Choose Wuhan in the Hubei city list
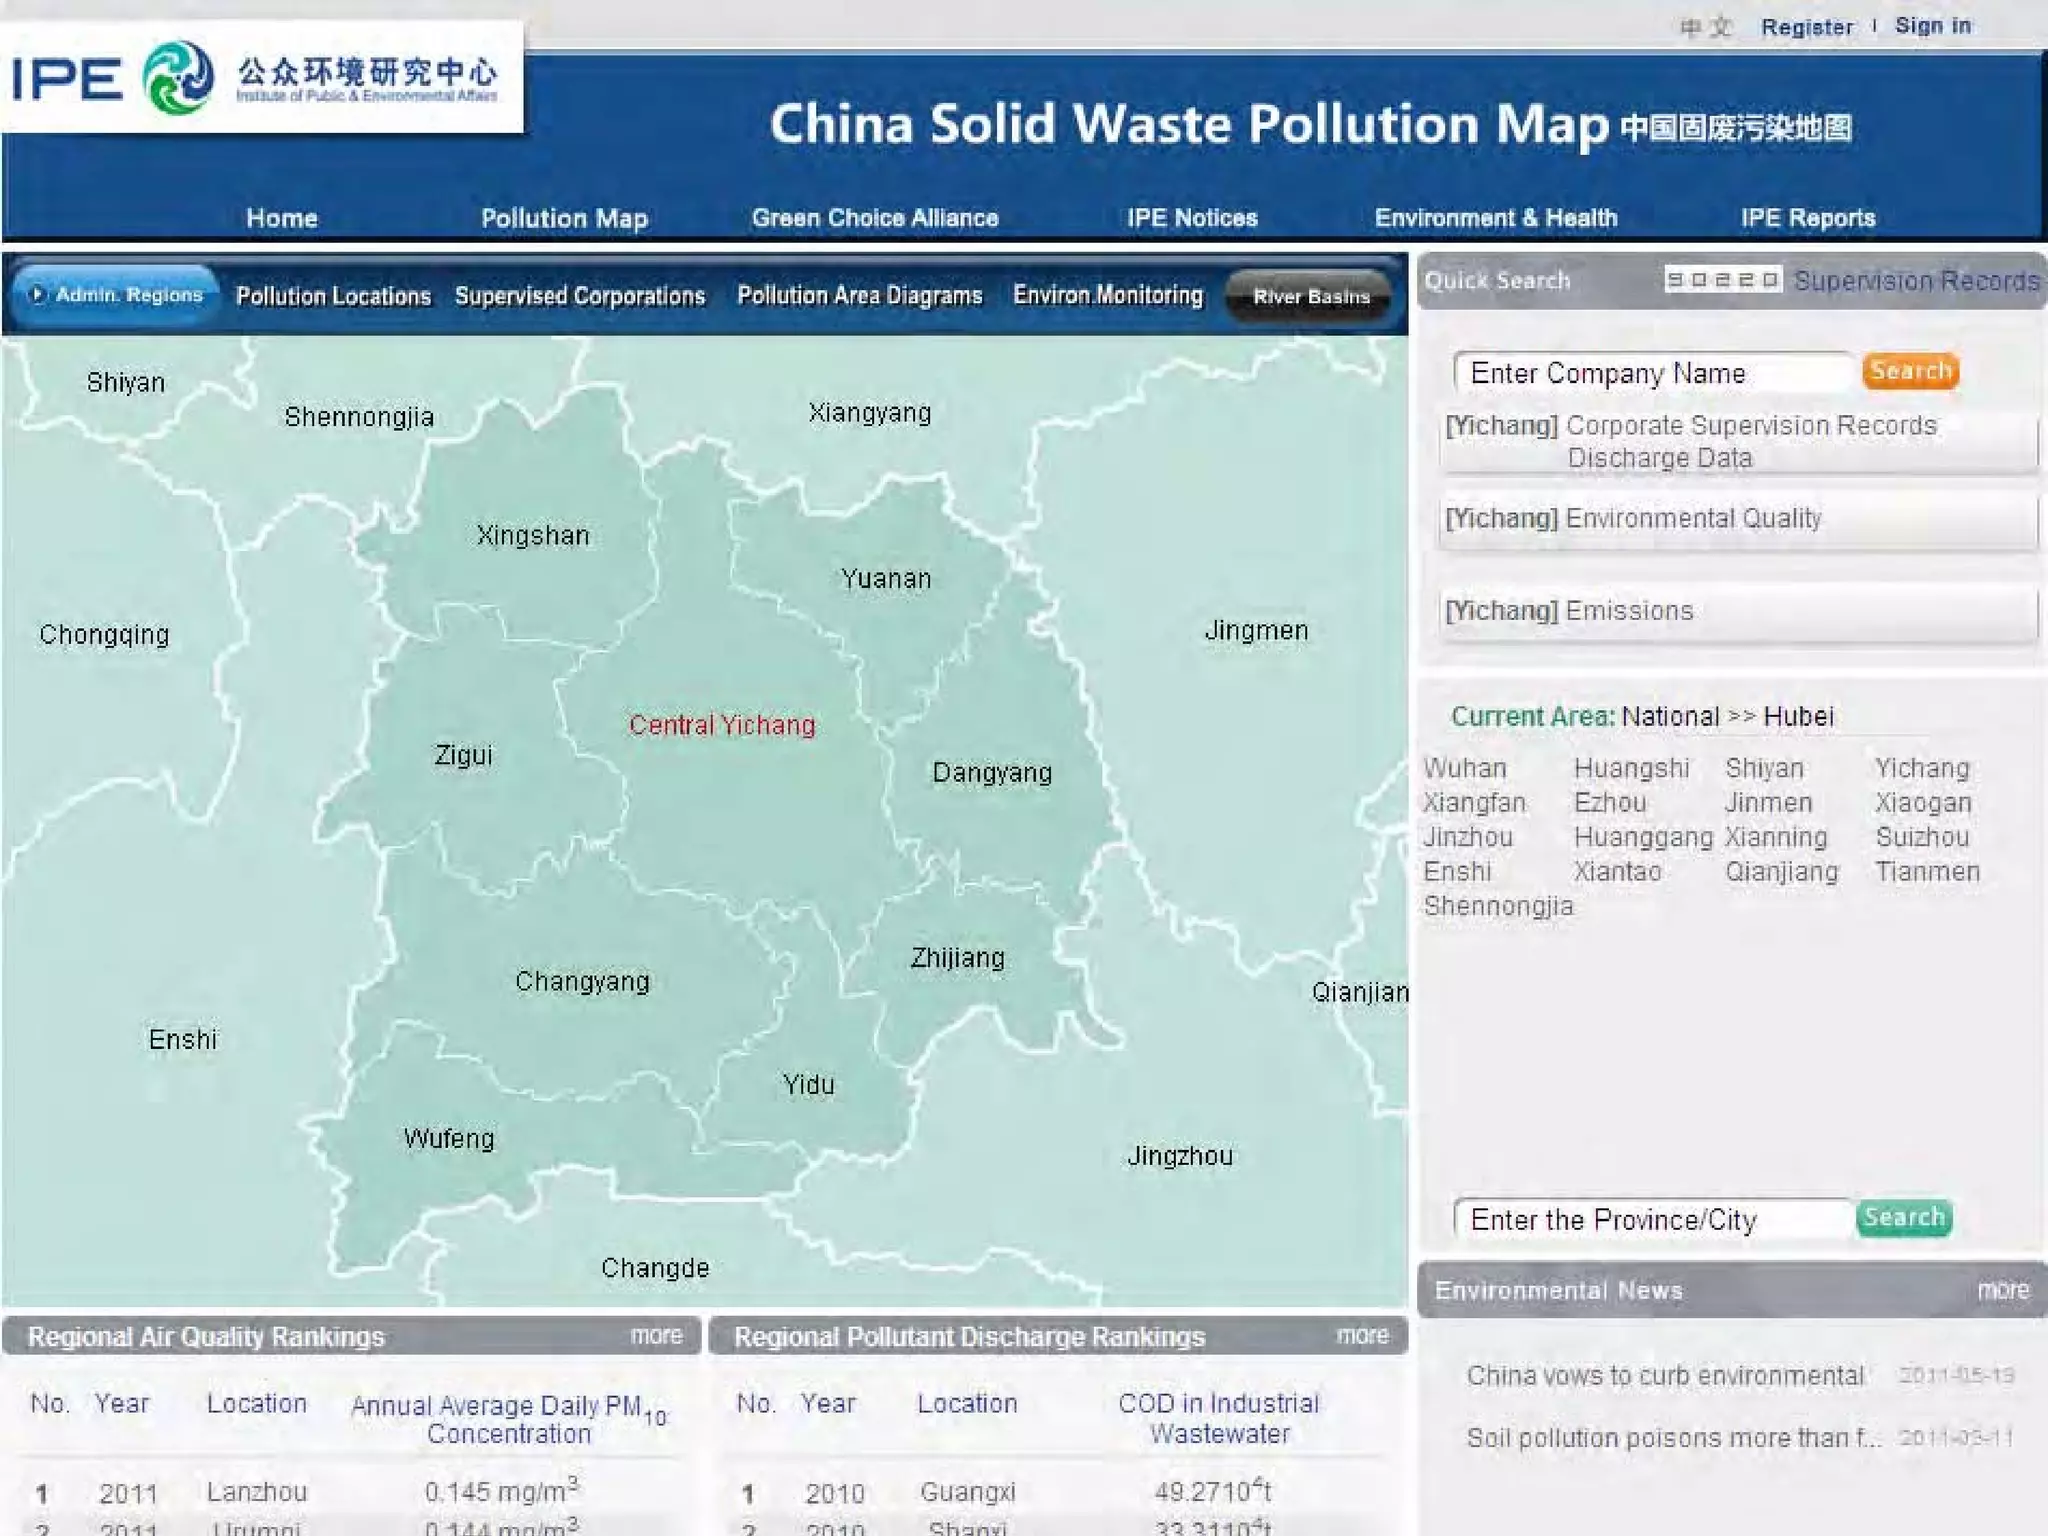2048x1536 pixels. (x=1464, y=768)
